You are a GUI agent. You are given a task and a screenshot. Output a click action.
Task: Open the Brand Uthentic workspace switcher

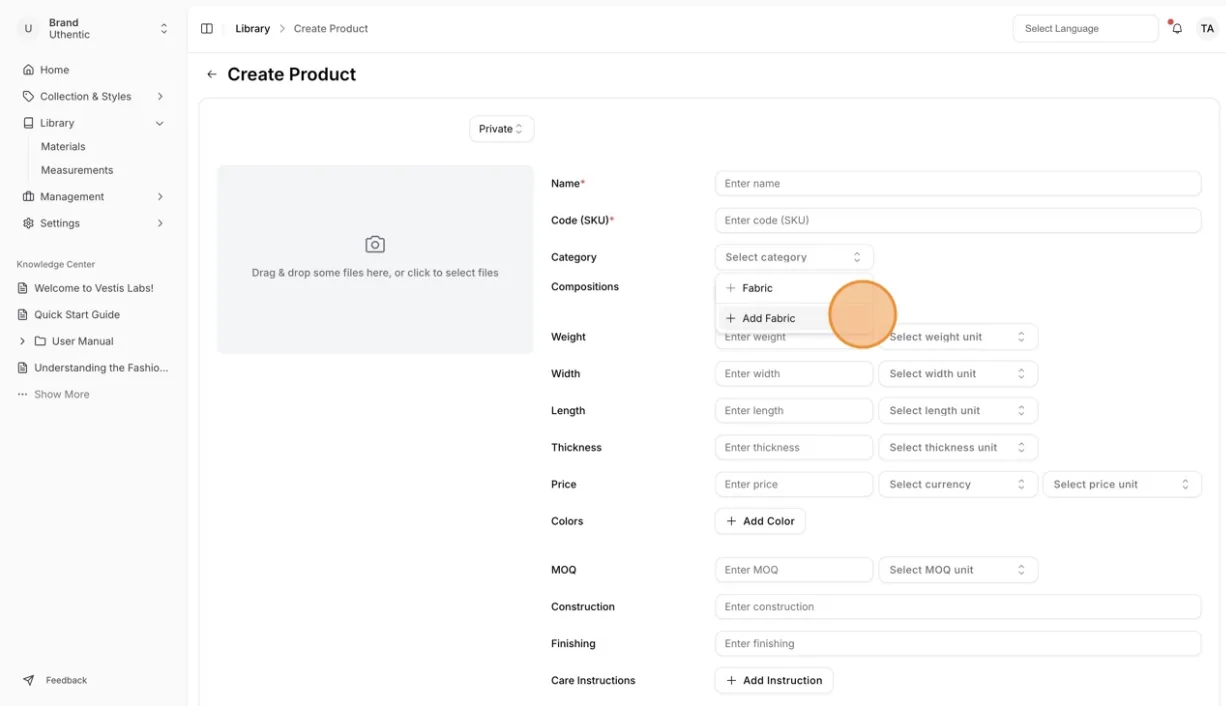click(94, 29)
